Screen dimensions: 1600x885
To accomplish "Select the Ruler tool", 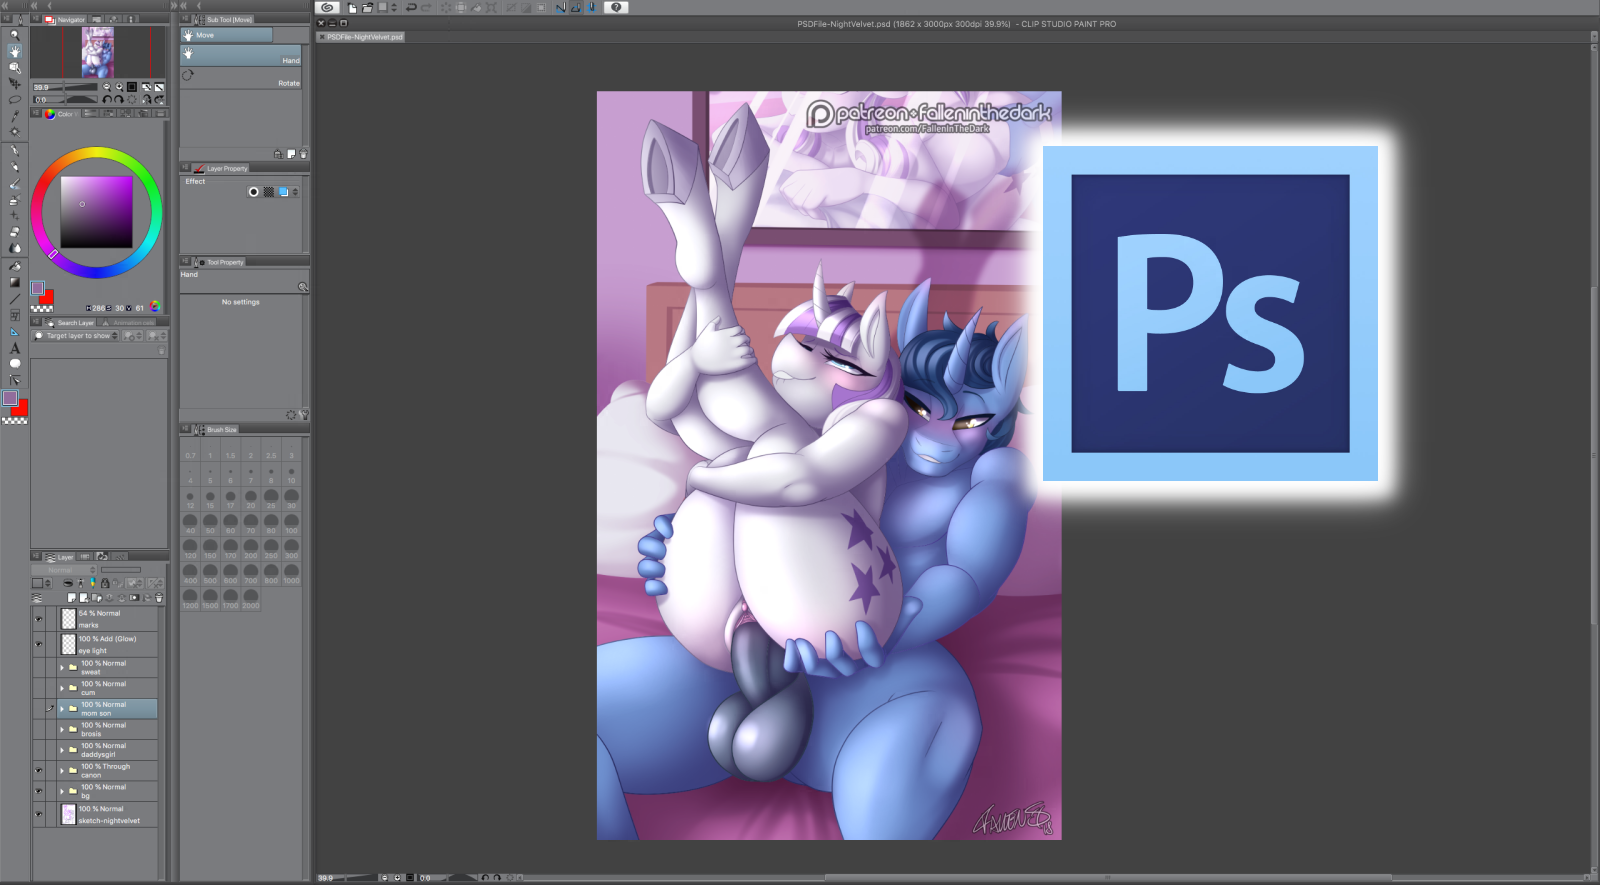I will tap(14, 331).
